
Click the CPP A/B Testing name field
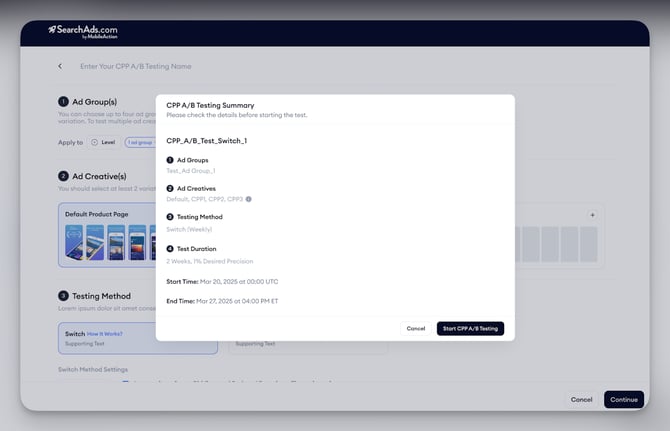[x=135, y=66]
